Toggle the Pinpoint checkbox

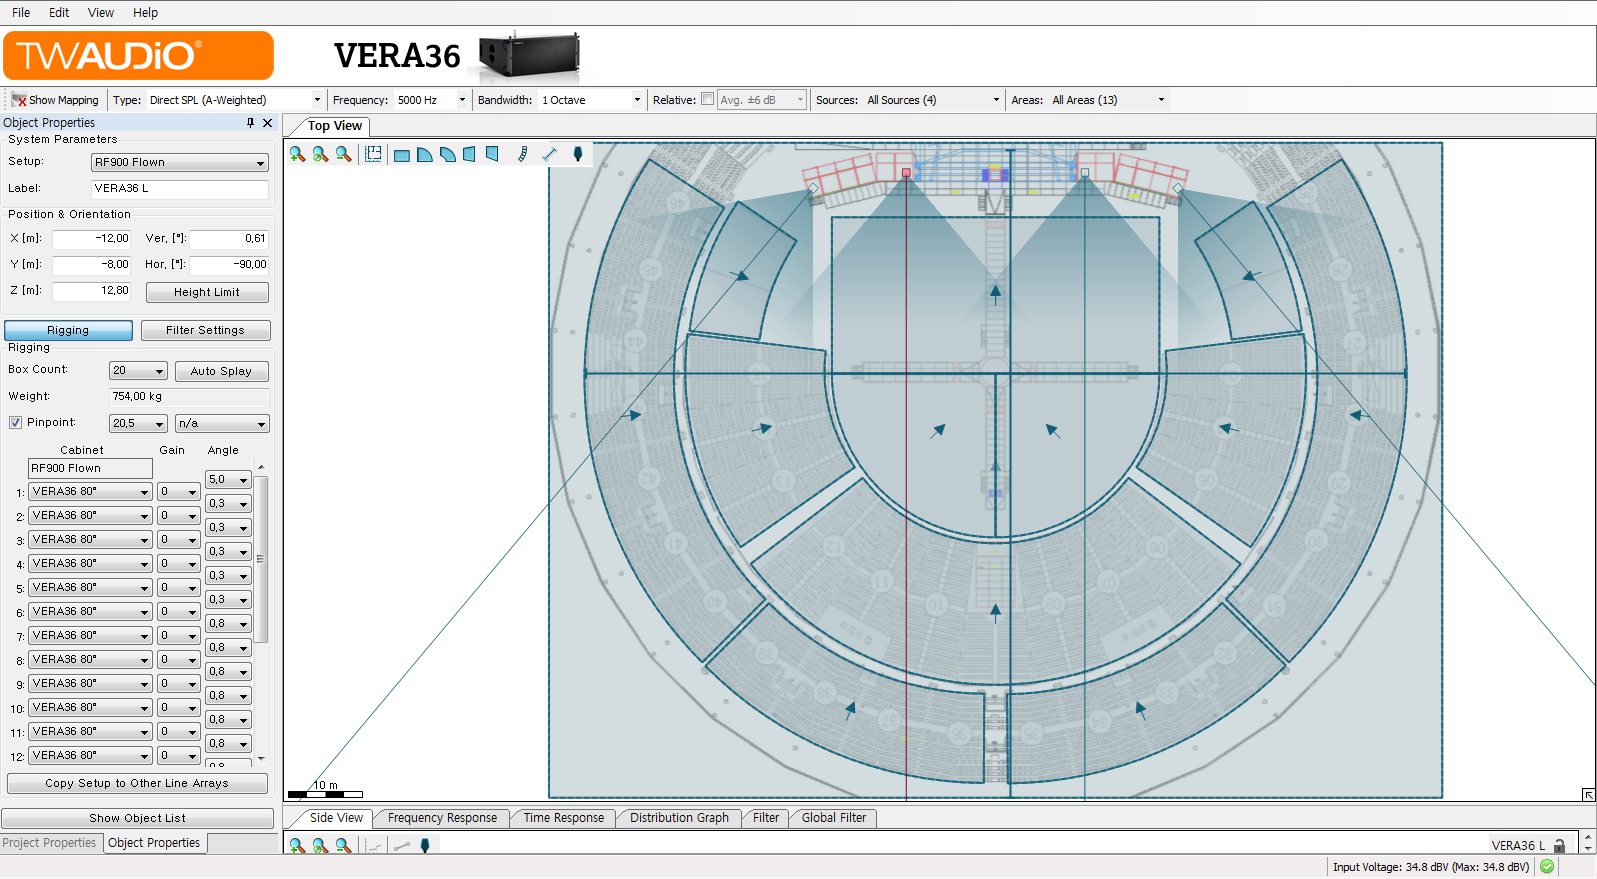15,422
